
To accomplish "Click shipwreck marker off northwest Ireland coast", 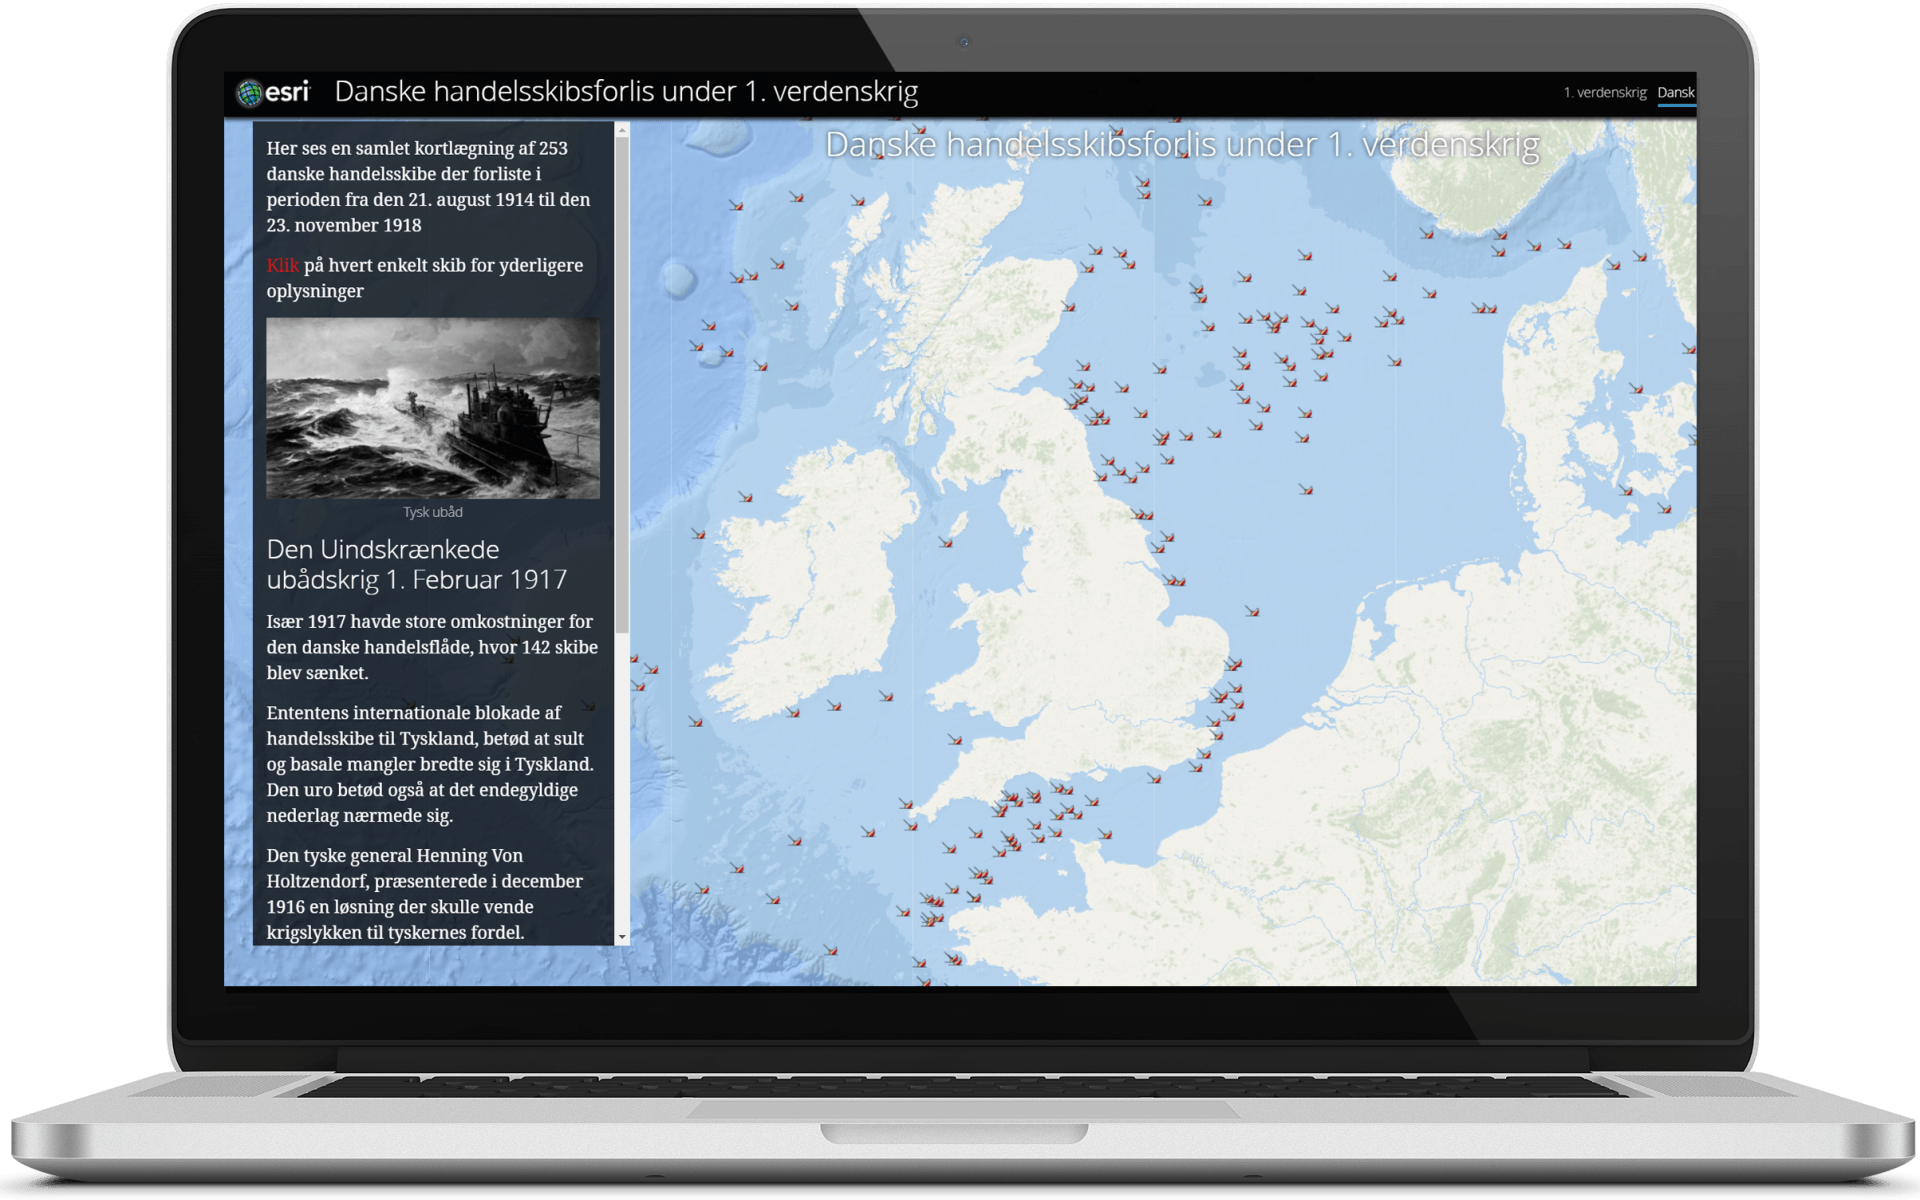I will [745, 497].
